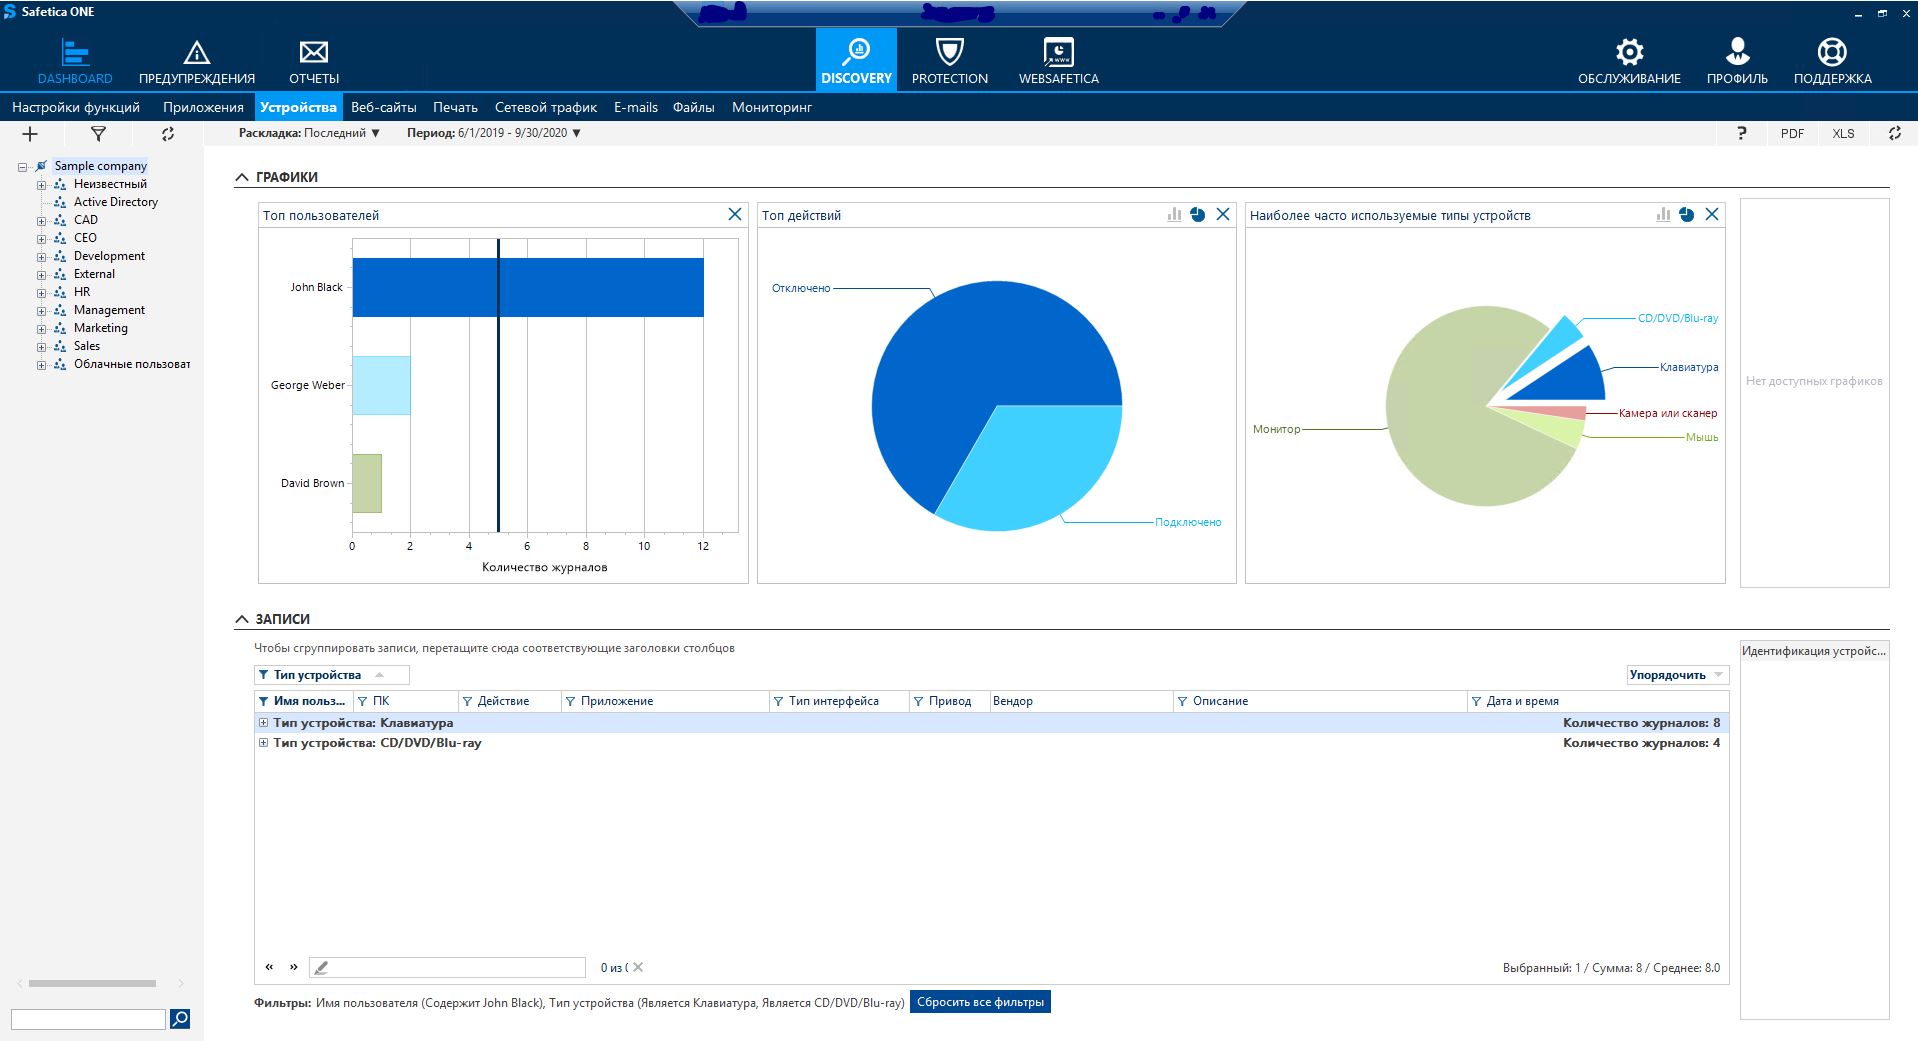Open the Protection module
Viewport: 1918px width, 1041px height.
coord(949,60)
